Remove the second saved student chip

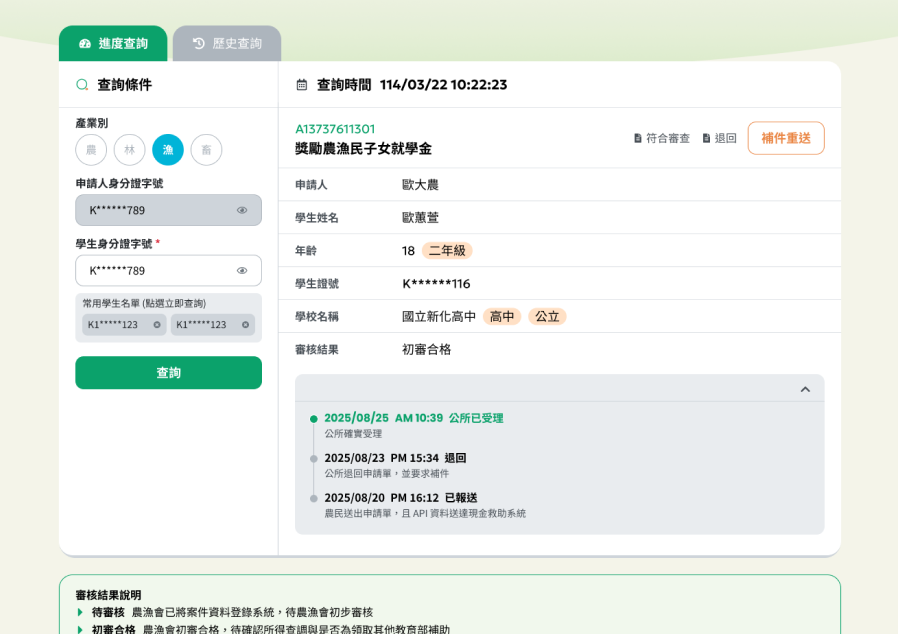coord(245,325)
